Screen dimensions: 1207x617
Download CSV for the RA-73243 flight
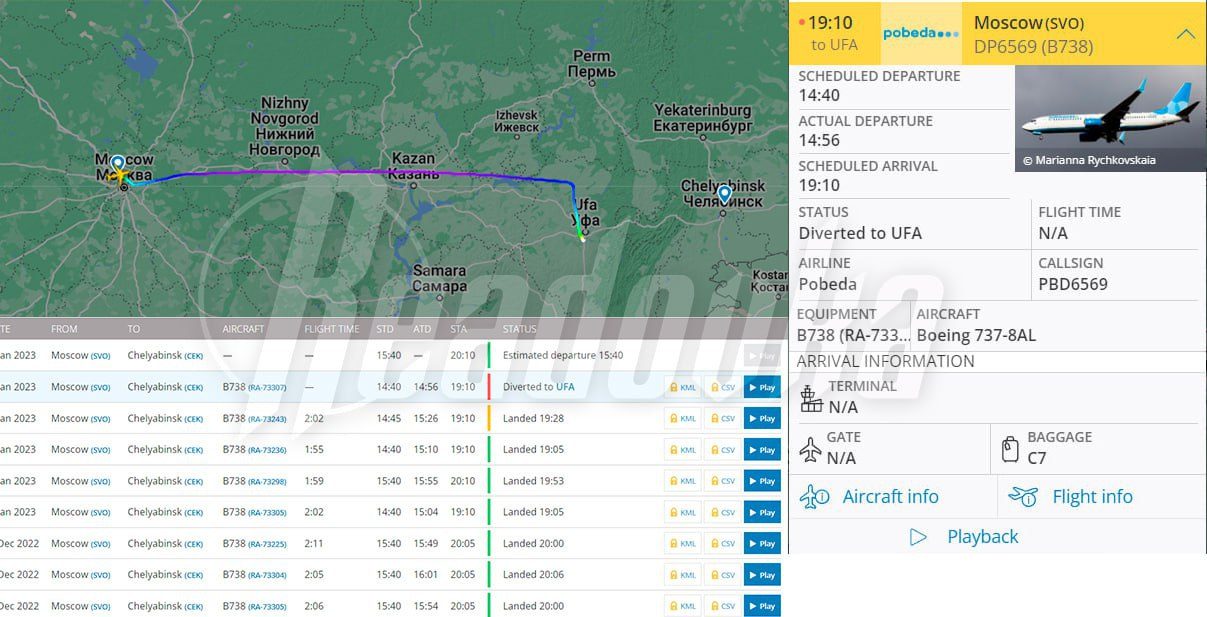coord(721,418)
